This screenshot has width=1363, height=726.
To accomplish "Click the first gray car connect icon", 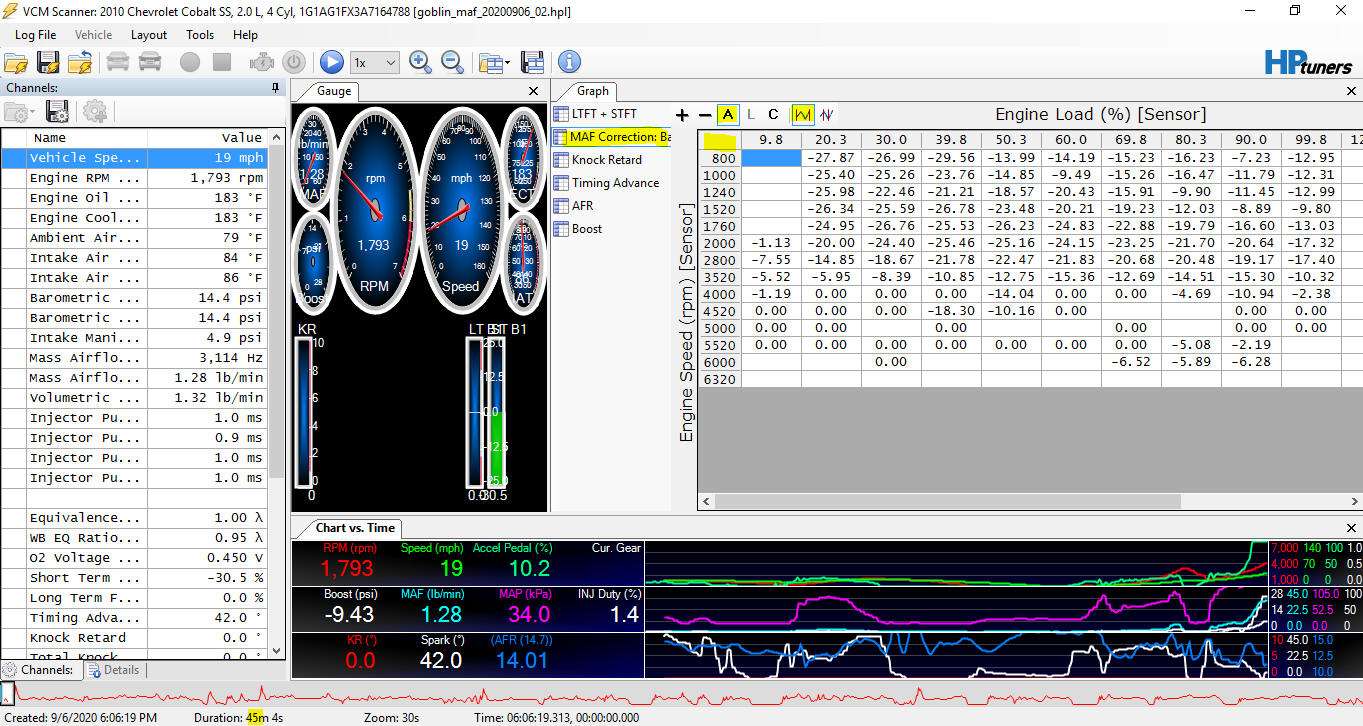I will 118,62.
